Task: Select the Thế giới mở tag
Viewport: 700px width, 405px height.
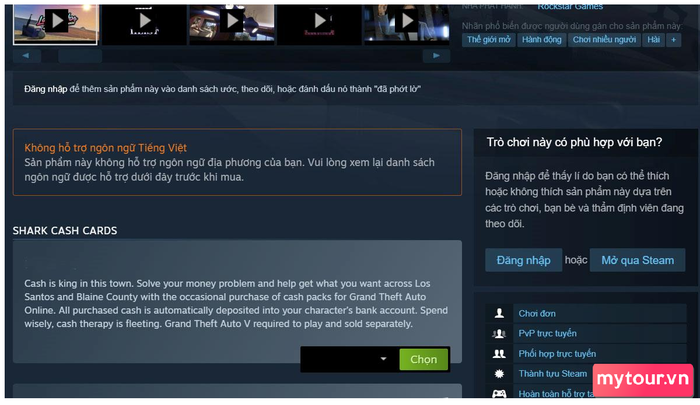Action: pos(488,40)
